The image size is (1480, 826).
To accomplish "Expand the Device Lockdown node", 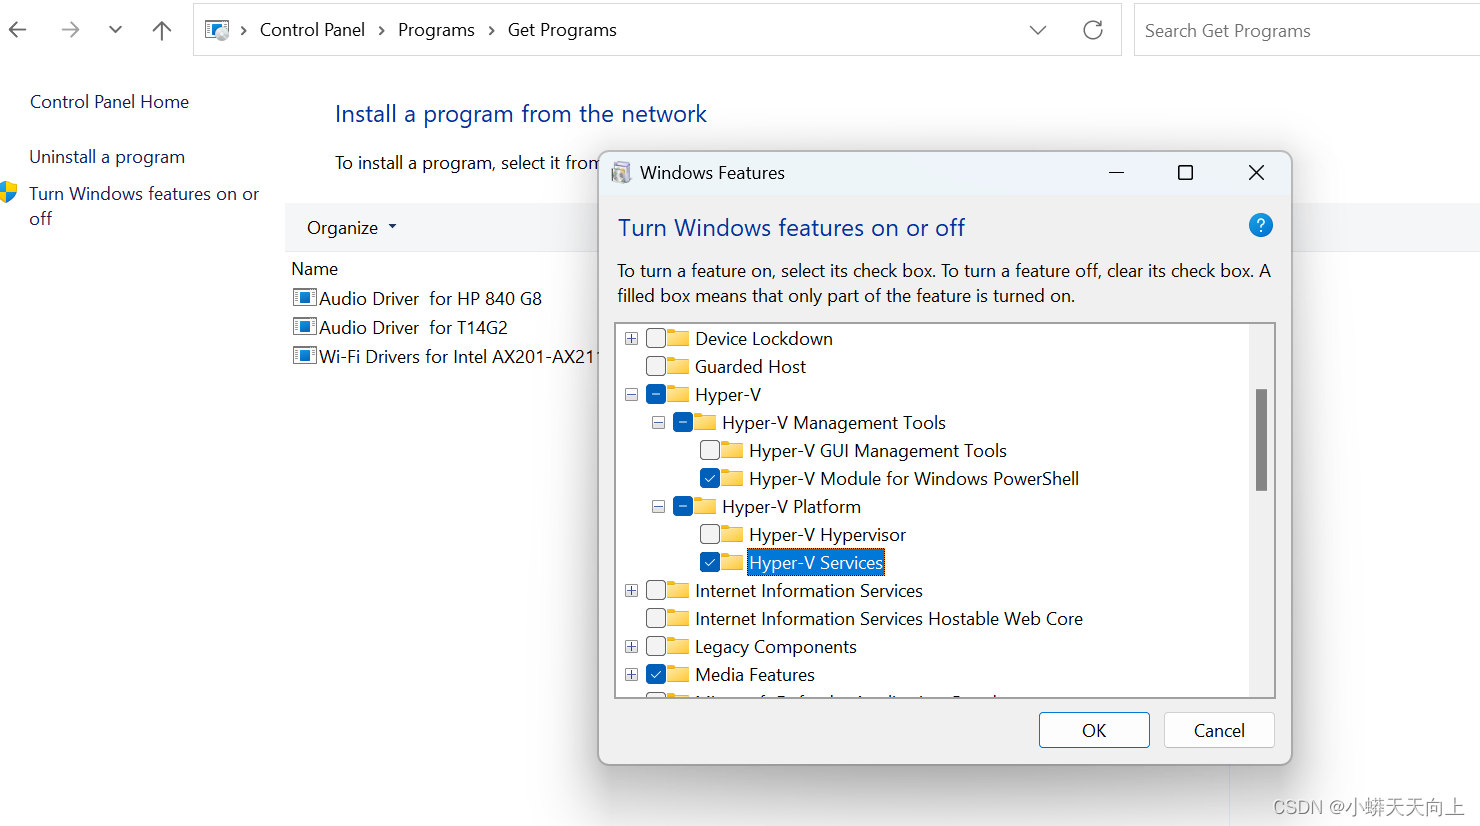I will coord(631,339).
